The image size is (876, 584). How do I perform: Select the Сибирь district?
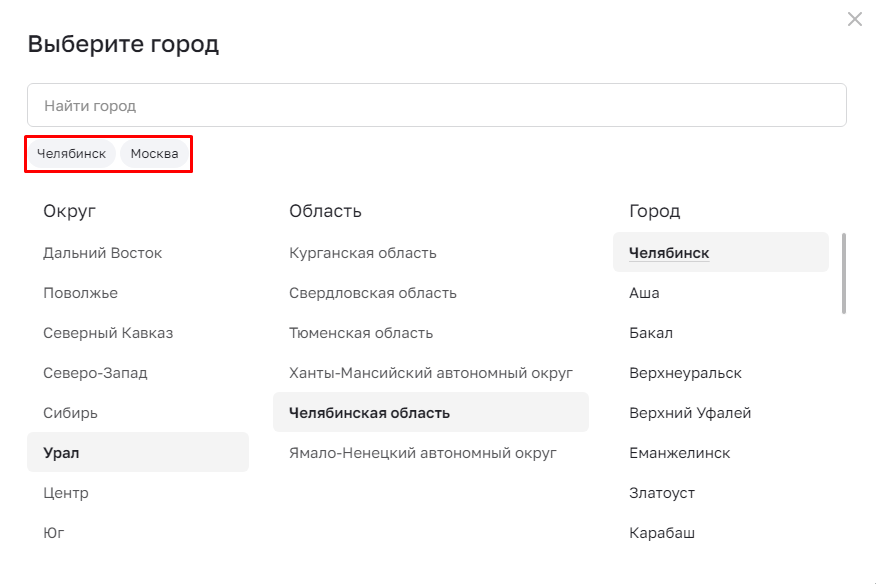coord(70,413)
